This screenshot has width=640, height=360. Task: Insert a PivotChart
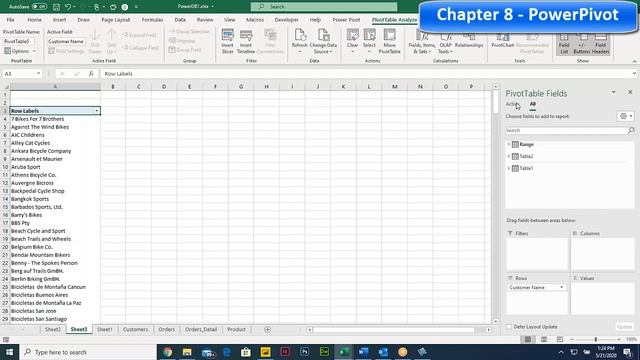click(x=502, y=41)
